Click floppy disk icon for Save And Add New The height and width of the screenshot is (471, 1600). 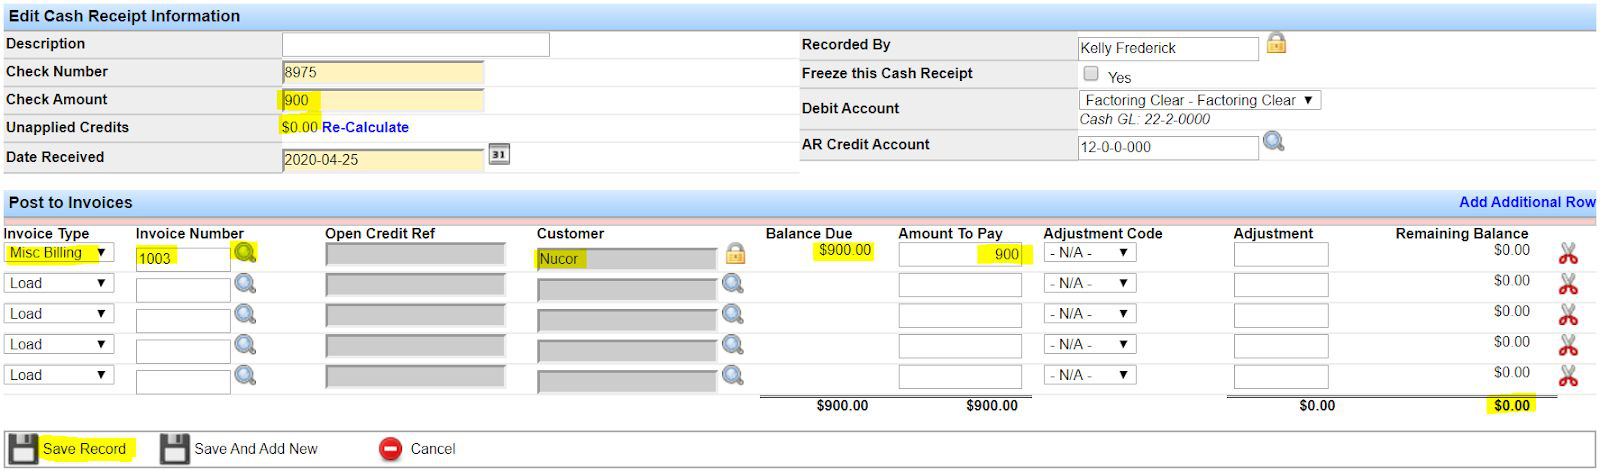click(x=175, y=449)
